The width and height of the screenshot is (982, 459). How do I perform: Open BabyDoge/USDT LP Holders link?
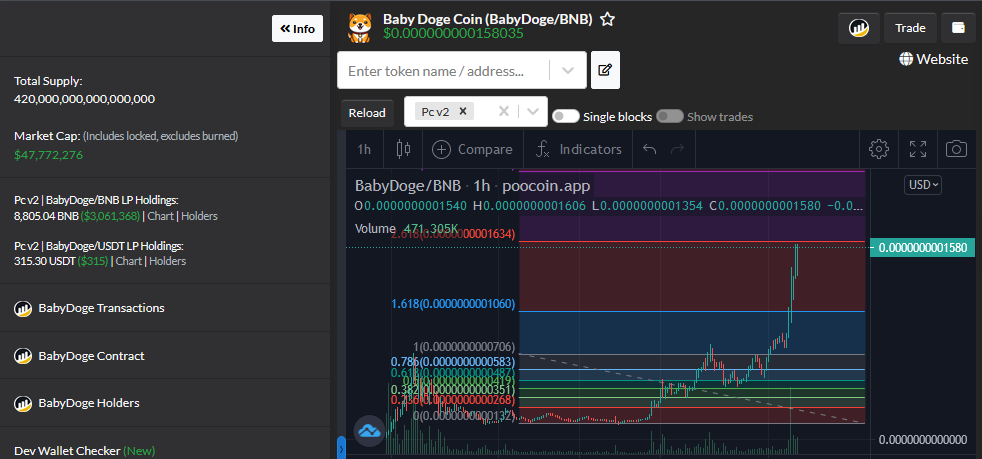point(167,261)
